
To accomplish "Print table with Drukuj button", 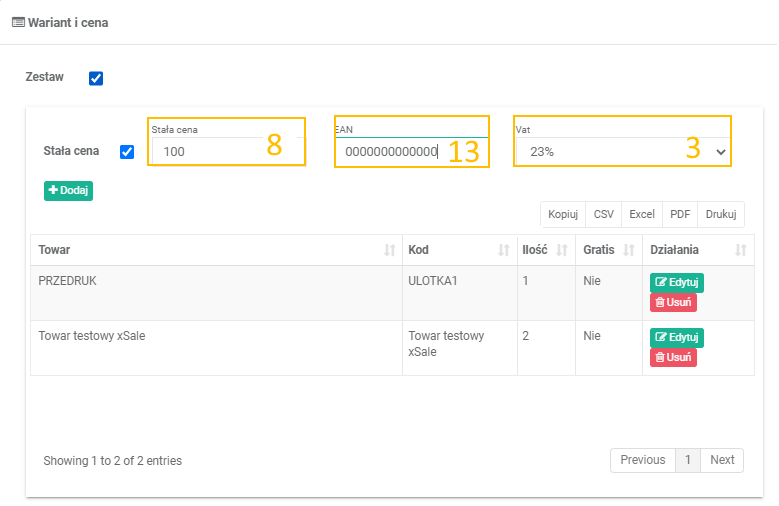I will coord(721,214).
